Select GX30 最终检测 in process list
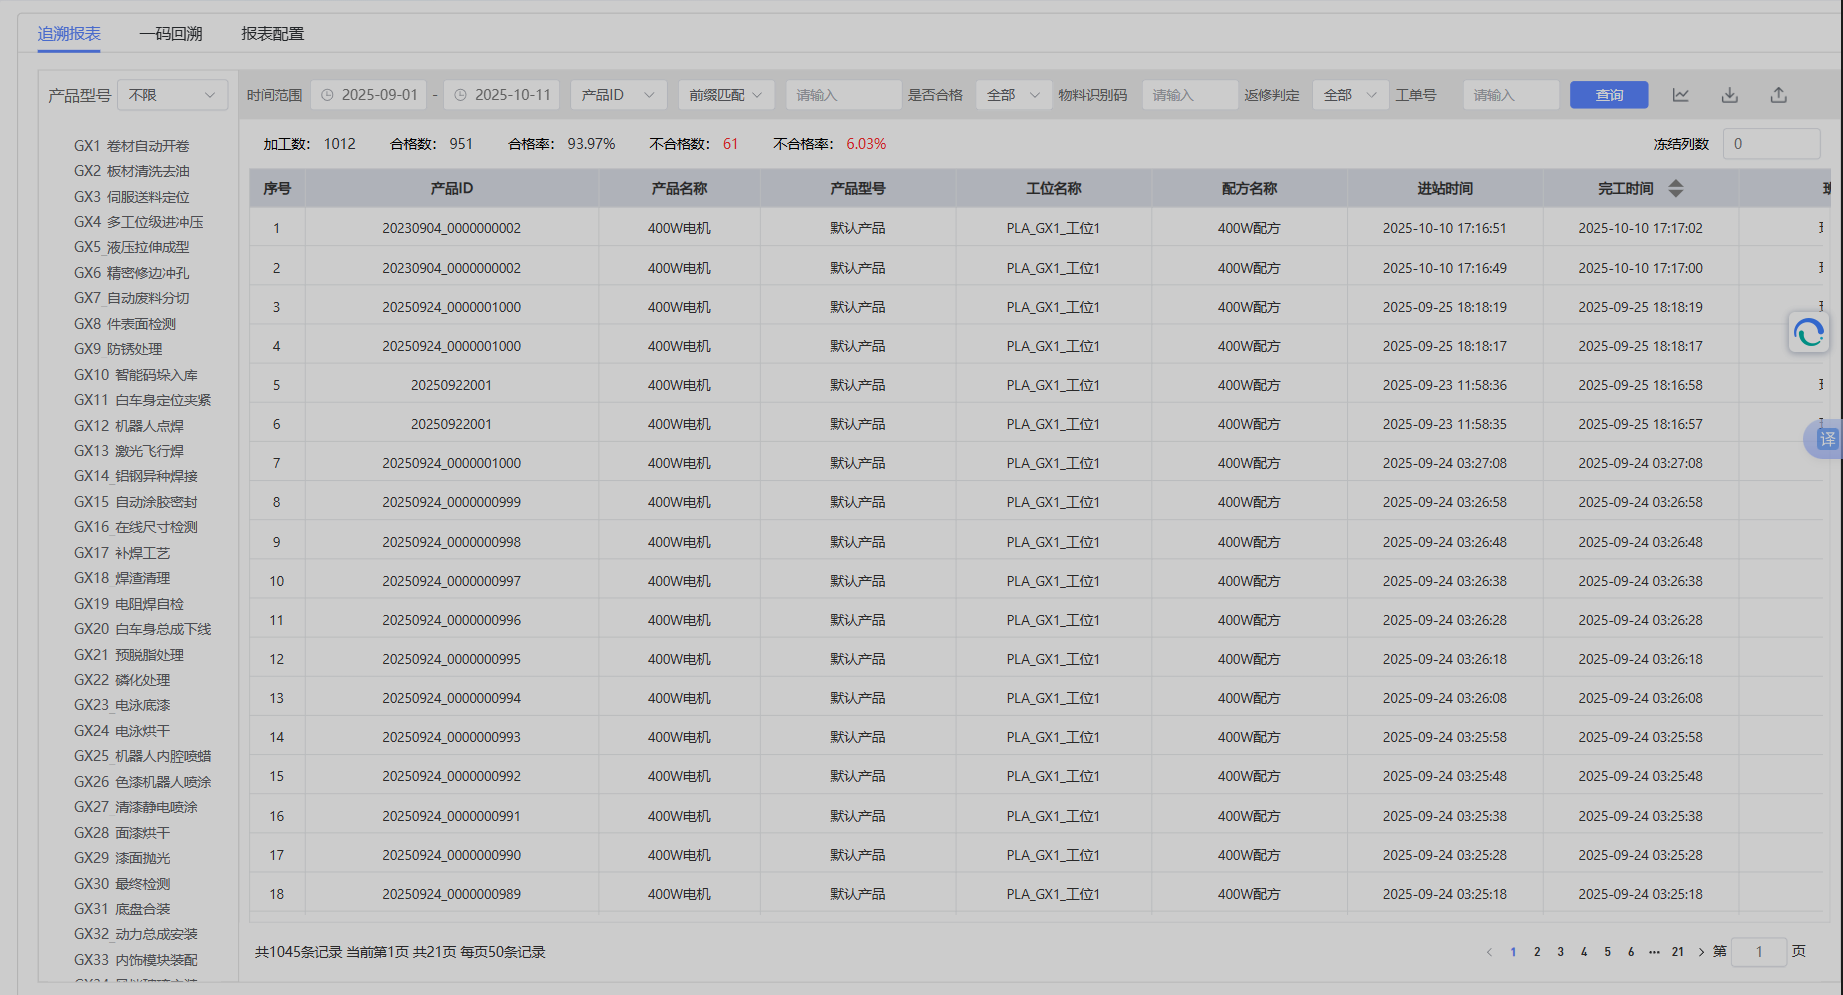The width and height of the screenshot is (1843, 995). point(122,884)
